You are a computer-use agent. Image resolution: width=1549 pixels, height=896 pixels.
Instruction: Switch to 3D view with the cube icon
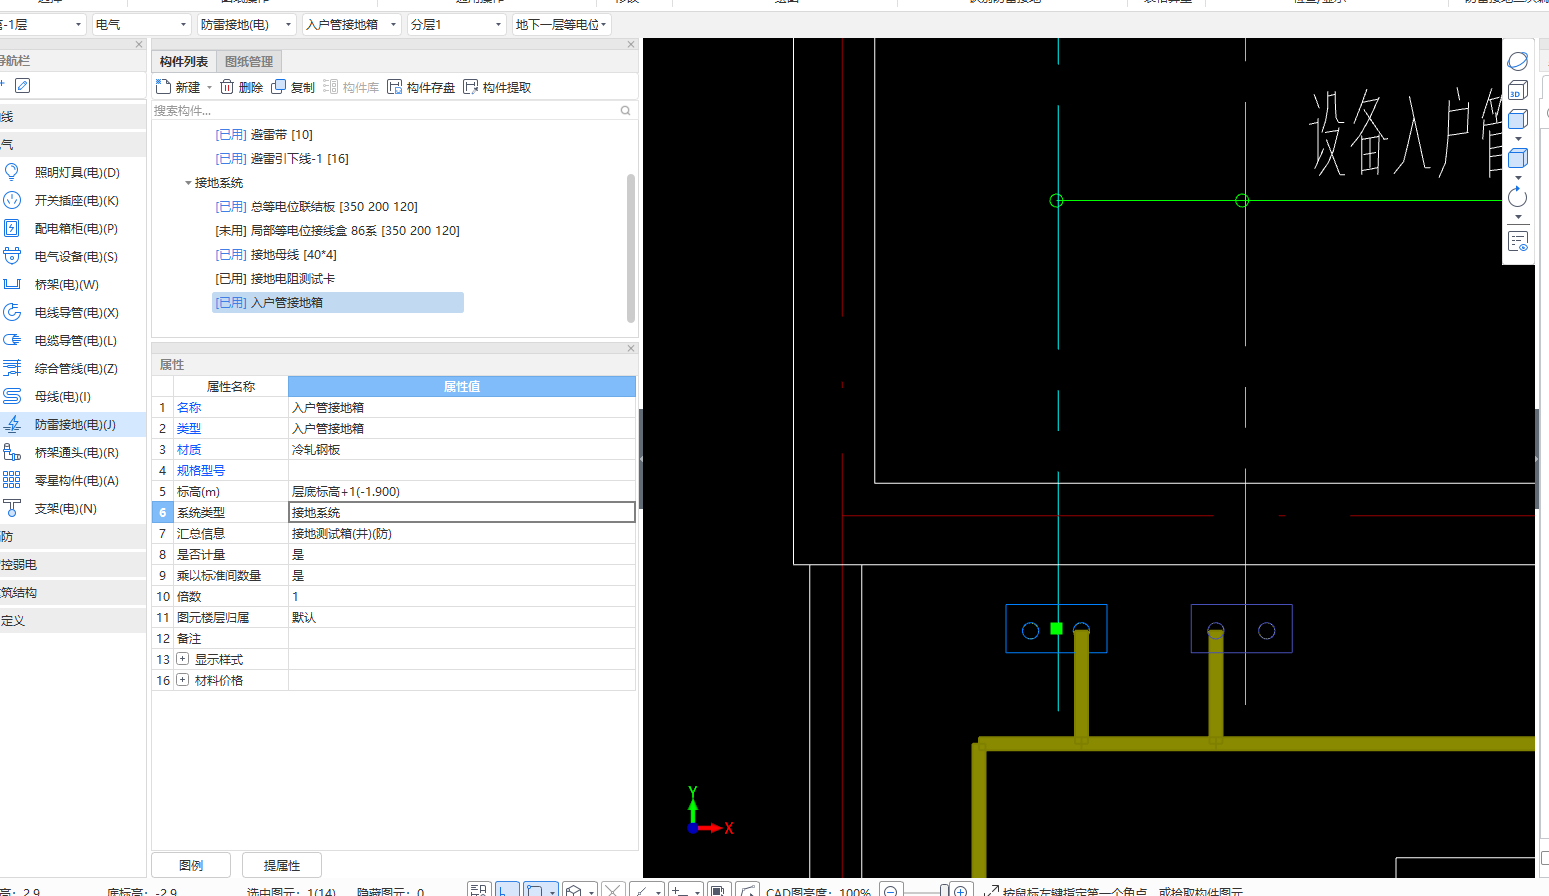coord(1517,90)
